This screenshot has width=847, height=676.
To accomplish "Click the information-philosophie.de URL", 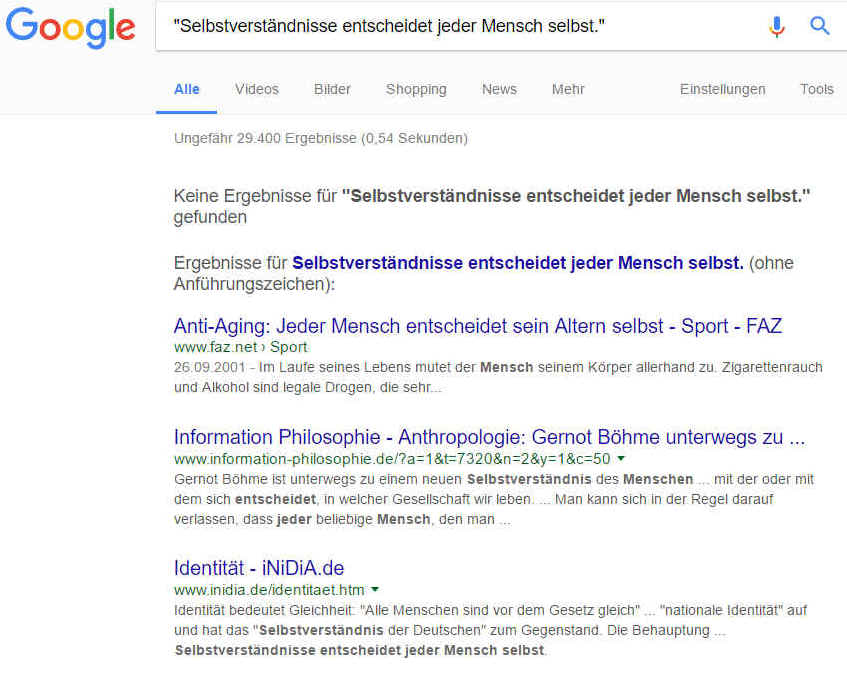I will tap(392, 459).
